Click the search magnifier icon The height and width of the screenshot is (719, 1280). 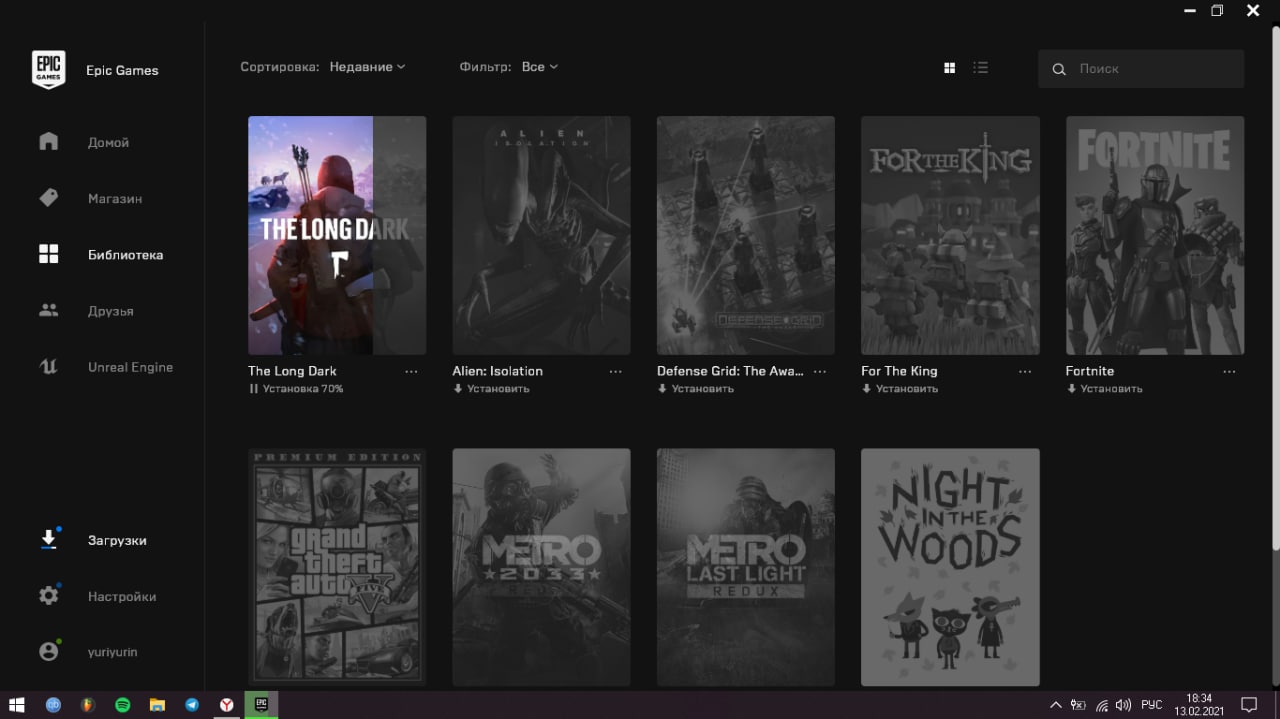(x=1059, y=69)
